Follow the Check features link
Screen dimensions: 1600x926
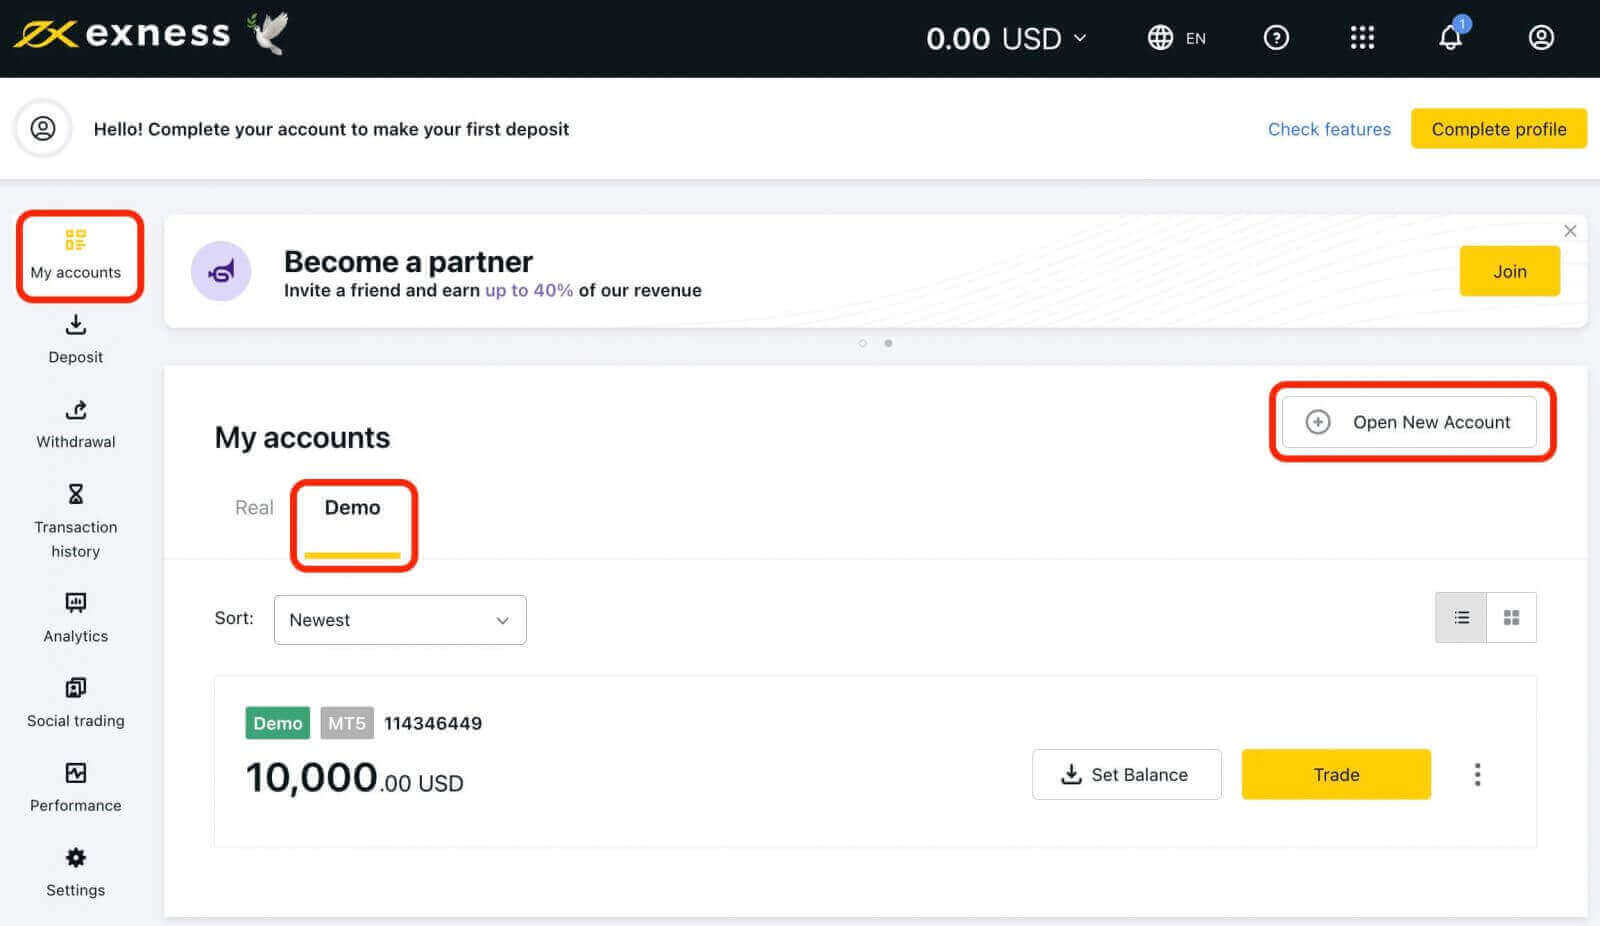point(1329,129)
